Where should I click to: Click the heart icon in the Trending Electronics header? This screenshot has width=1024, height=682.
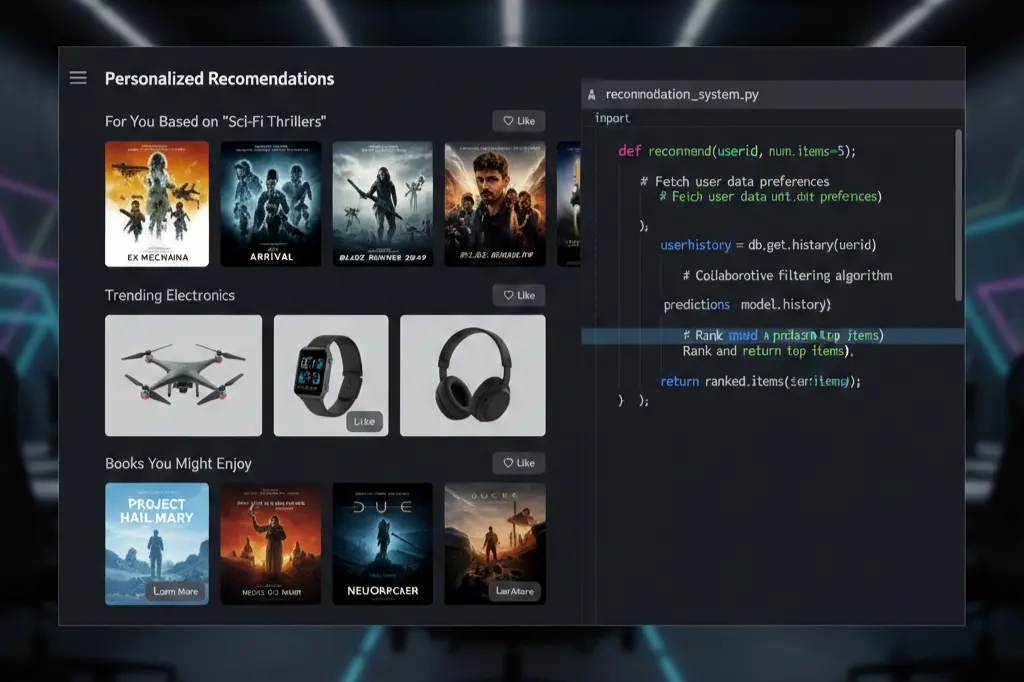(507, 294)
